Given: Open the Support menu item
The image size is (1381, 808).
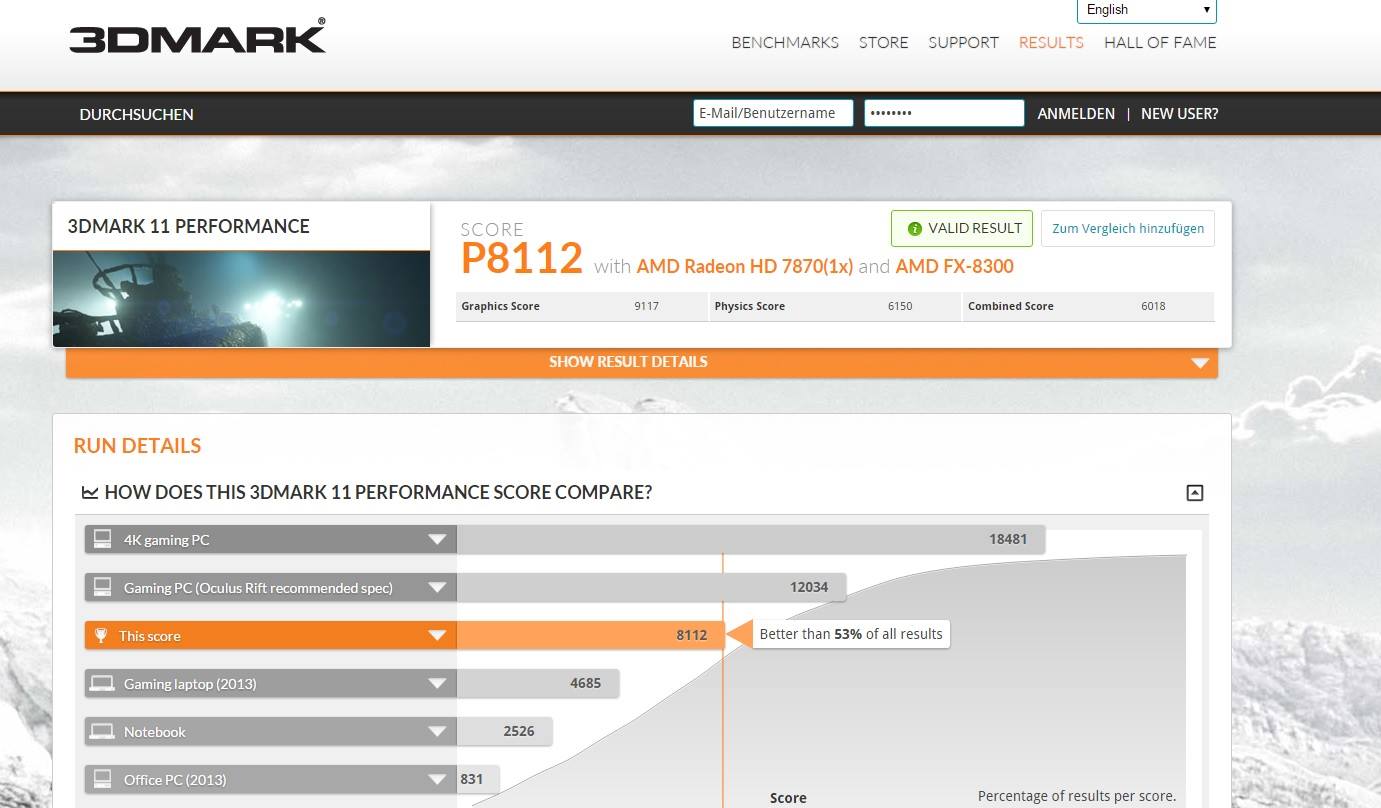Looking at the screenshot, I should pos(963,42).
